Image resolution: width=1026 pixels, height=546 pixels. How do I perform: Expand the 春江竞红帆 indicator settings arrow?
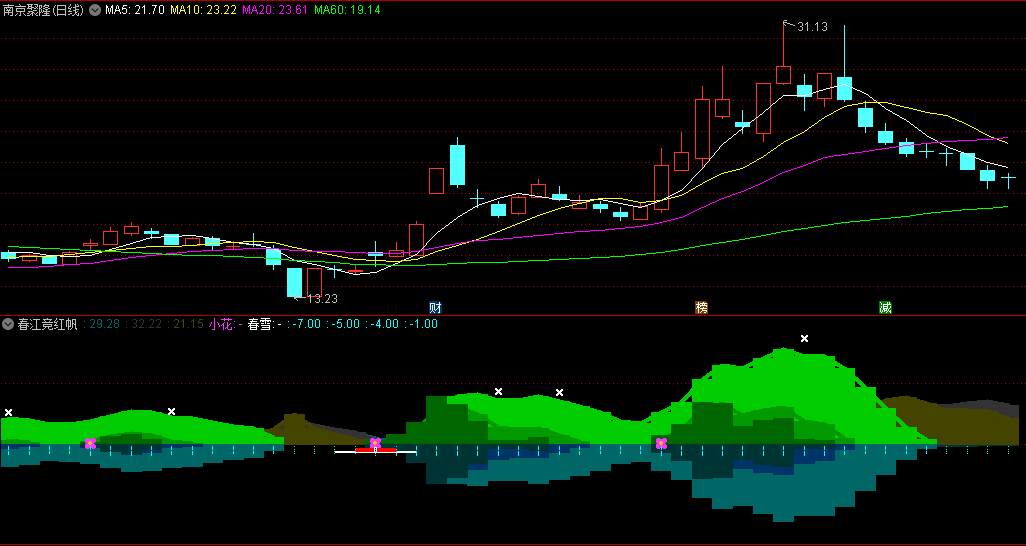[9, 323]
